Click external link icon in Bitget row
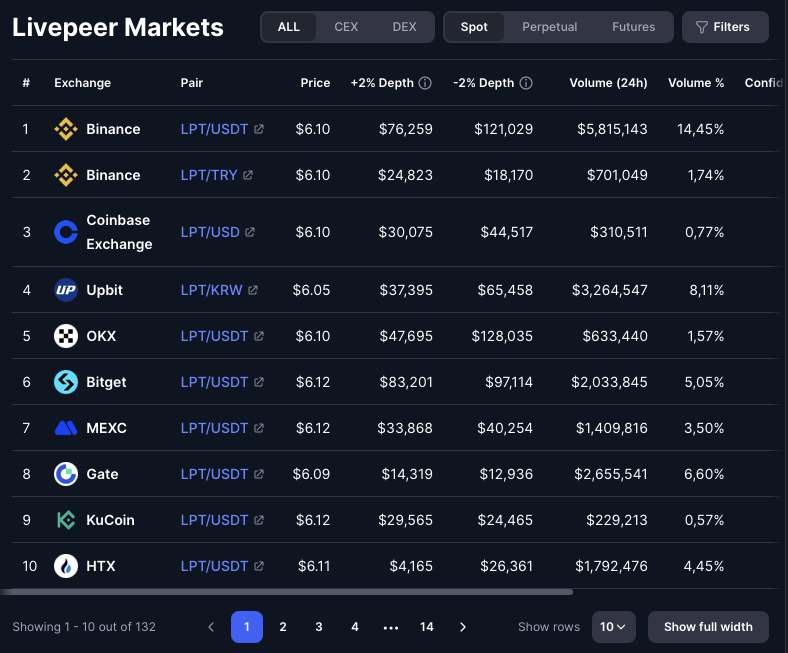 point(259,382)
